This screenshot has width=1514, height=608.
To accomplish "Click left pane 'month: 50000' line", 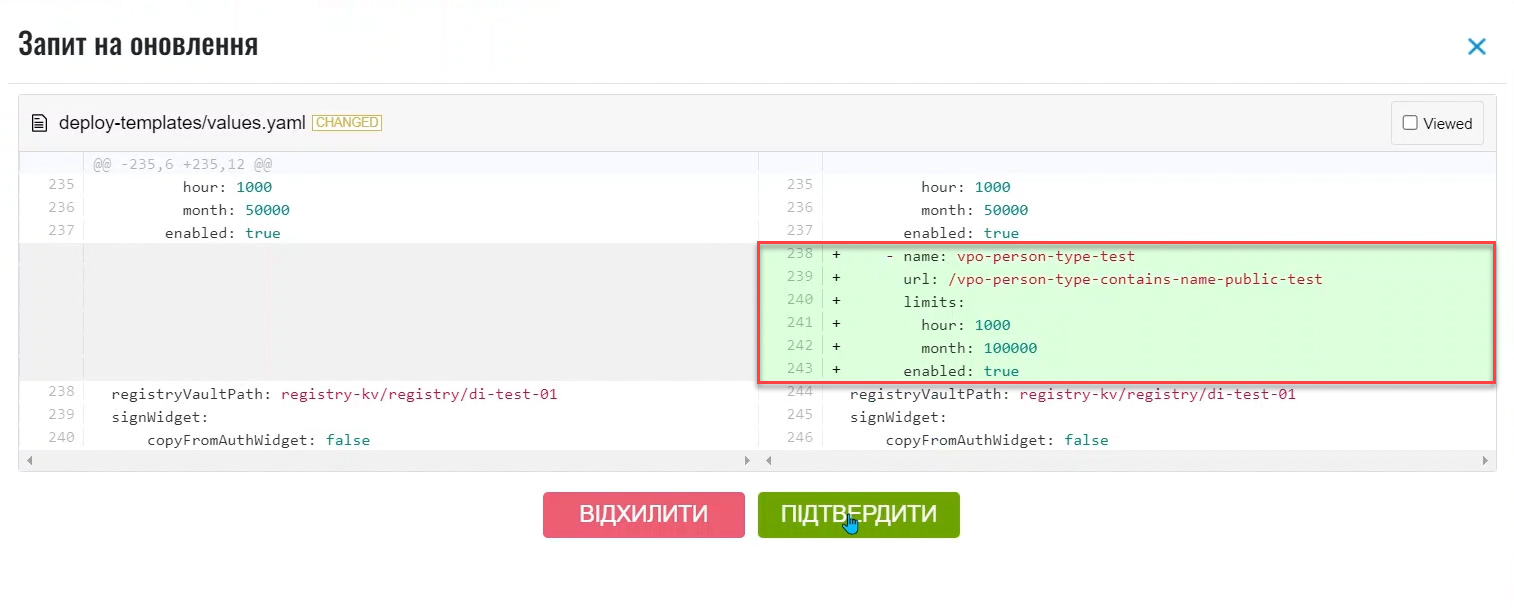I will (x=236, y=210).
